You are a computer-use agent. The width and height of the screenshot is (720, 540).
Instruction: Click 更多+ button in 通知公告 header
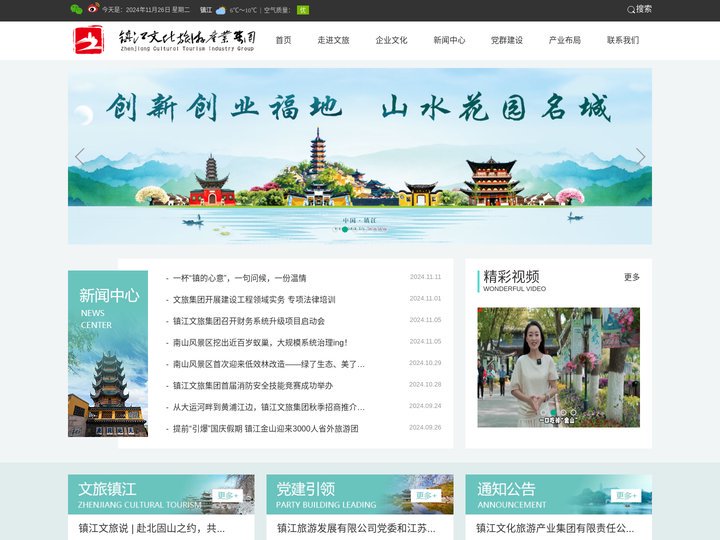pyautogui.click(x=625, y=495)
